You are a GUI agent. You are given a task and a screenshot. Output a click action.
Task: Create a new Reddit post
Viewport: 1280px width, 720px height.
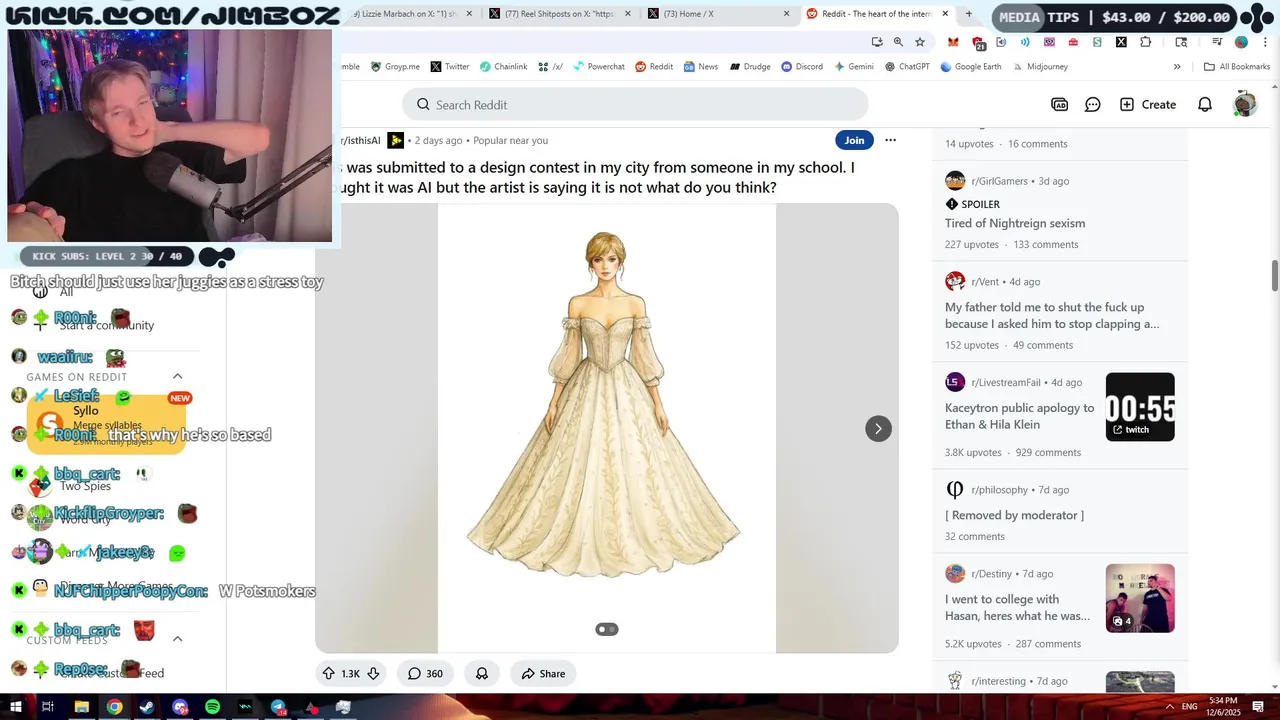[1148, 104]
